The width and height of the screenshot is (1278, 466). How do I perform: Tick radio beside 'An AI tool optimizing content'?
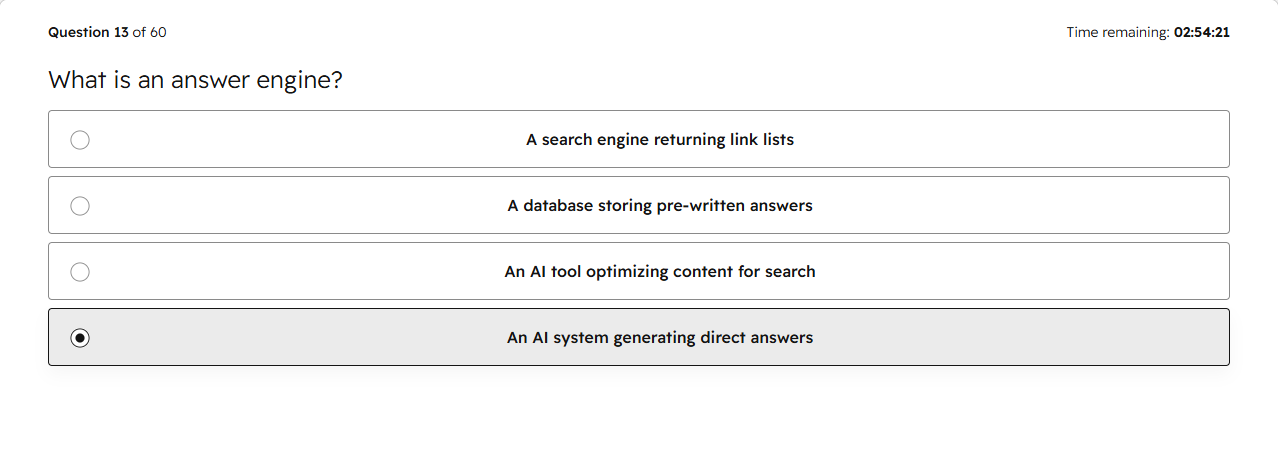[x=80, y=272]
